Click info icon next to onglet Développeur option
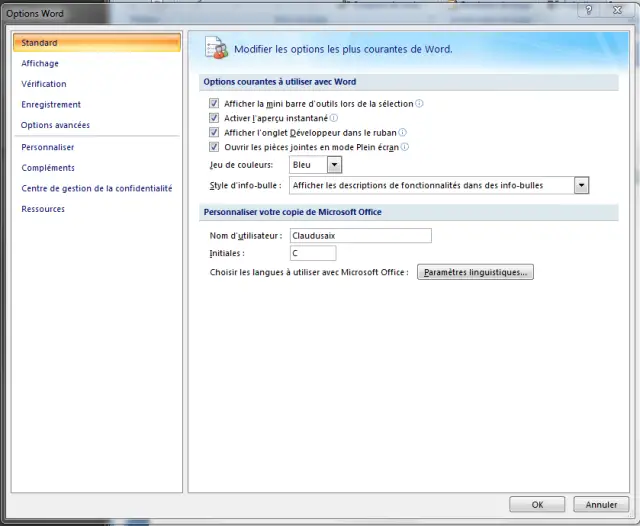Image resolution: width=640 pixels, height=526 pixels. click(402, 132)
